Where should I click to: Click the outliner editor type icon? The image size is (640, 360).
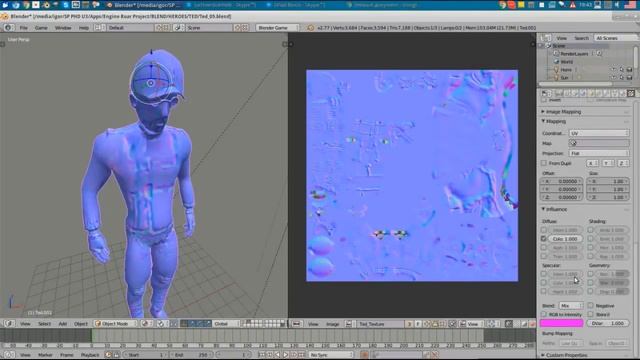click(x=545, y=38)
